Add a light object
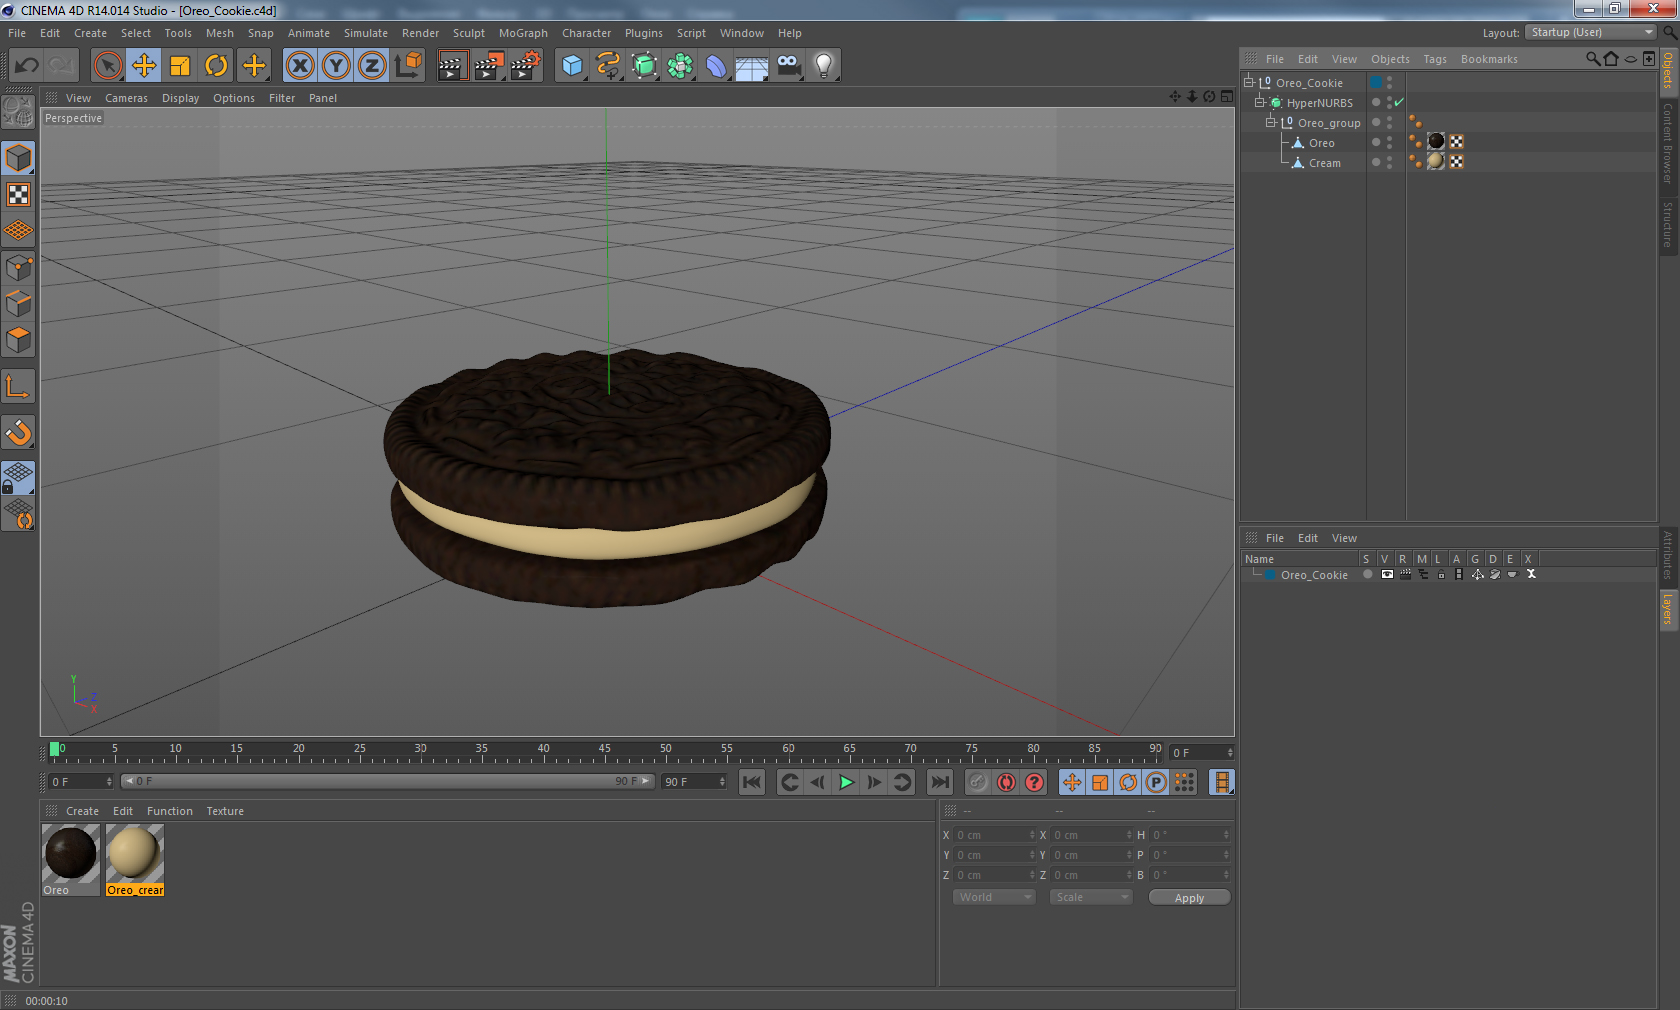 pyautogui.click(x=824, y=66)
